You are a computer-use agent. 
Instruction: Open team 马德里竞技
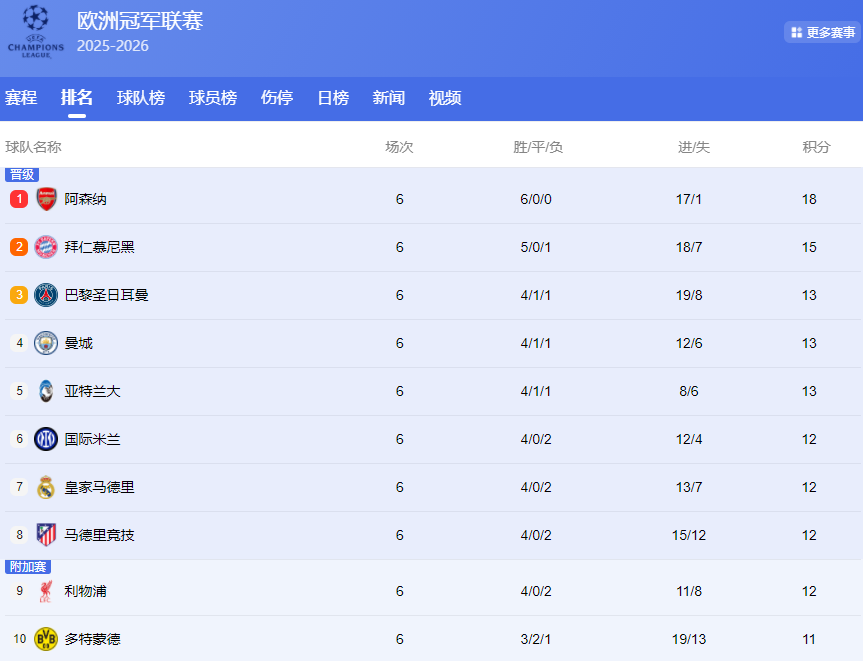tap(100, 535)
